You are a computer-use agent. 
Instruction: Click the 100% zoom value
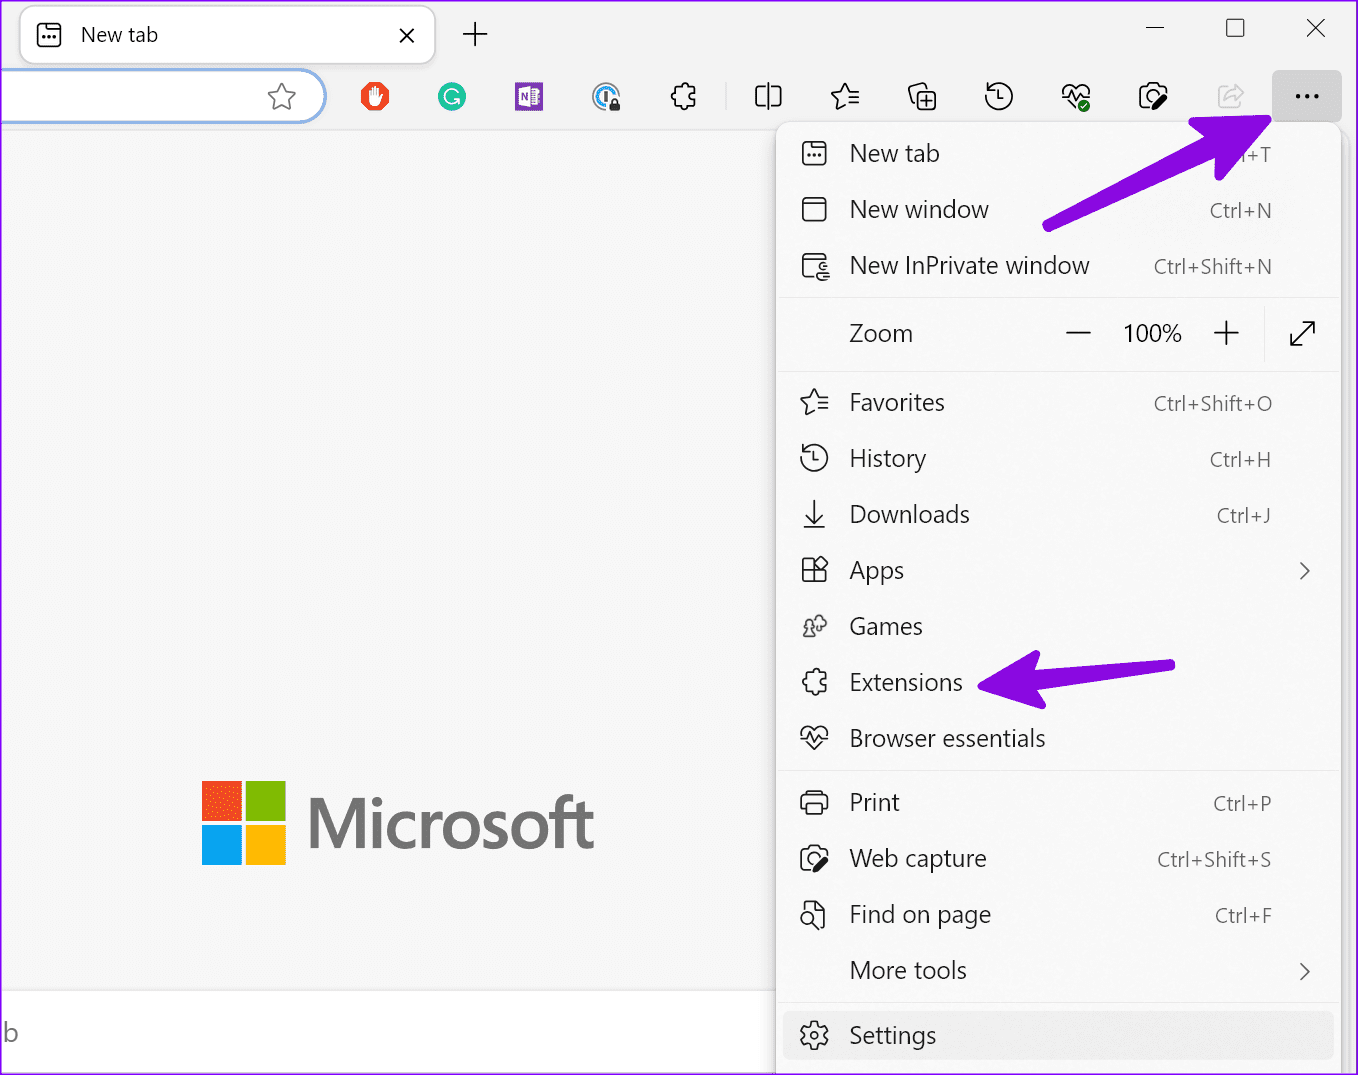click(x=1152, y=333)
